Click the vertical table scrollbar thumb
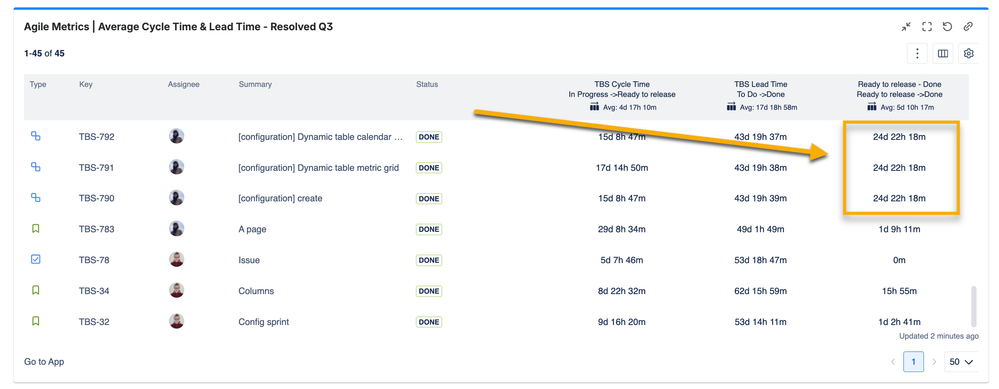The height and width of the screenshot is (389, 999). coord(973,306)
